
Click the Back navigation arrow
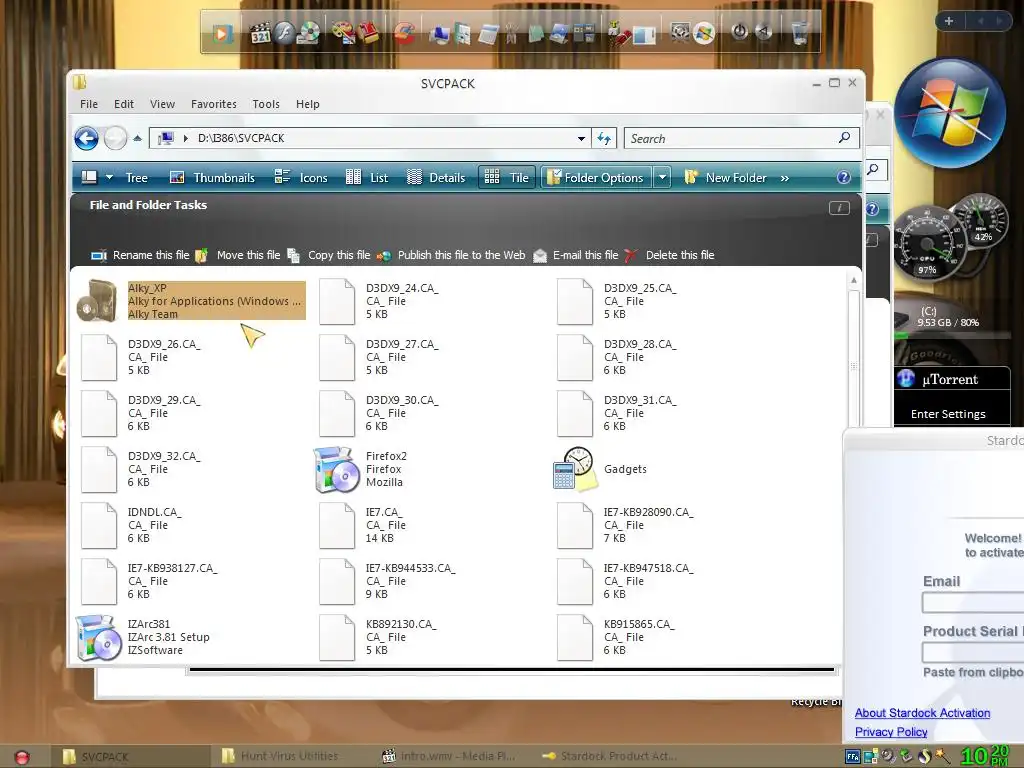(x=86, y=138)
